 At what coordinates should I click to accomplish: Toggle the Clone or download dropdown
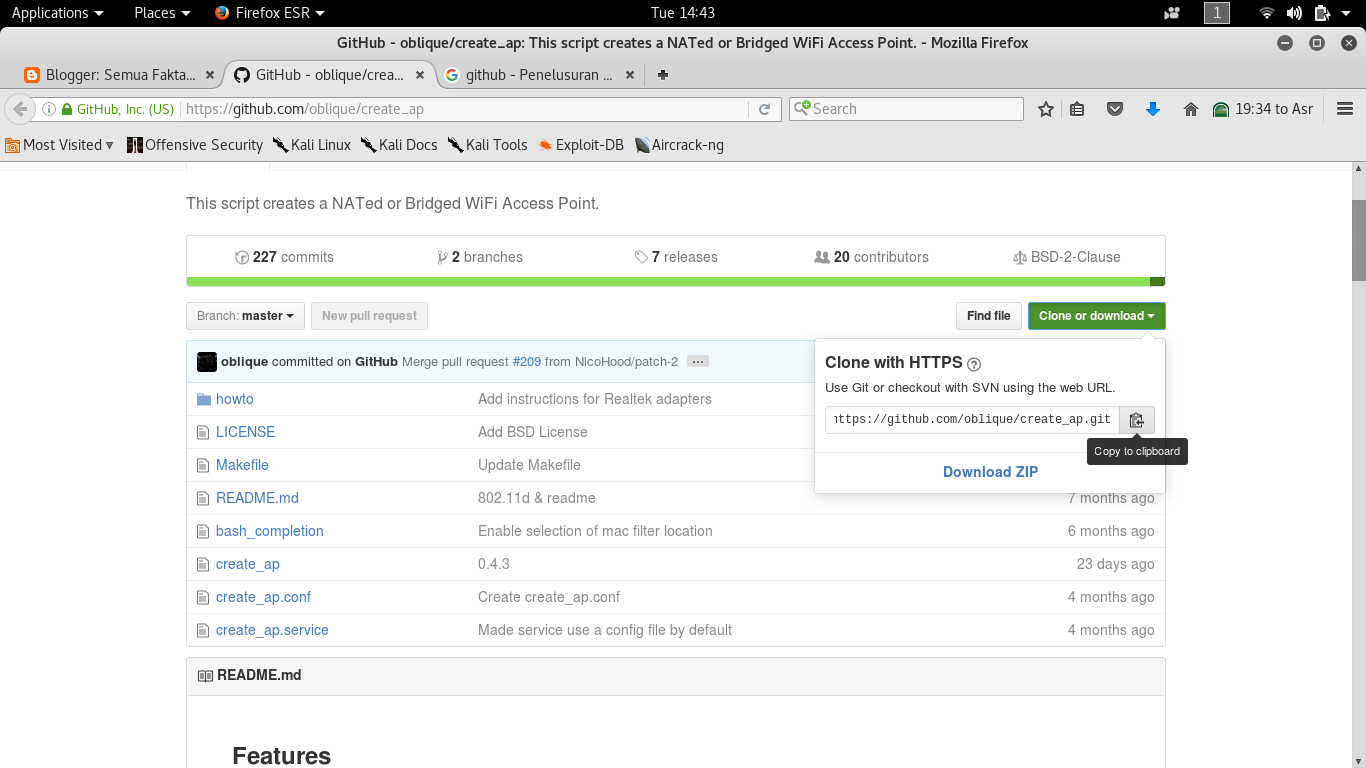click(x=1096, y=316)
